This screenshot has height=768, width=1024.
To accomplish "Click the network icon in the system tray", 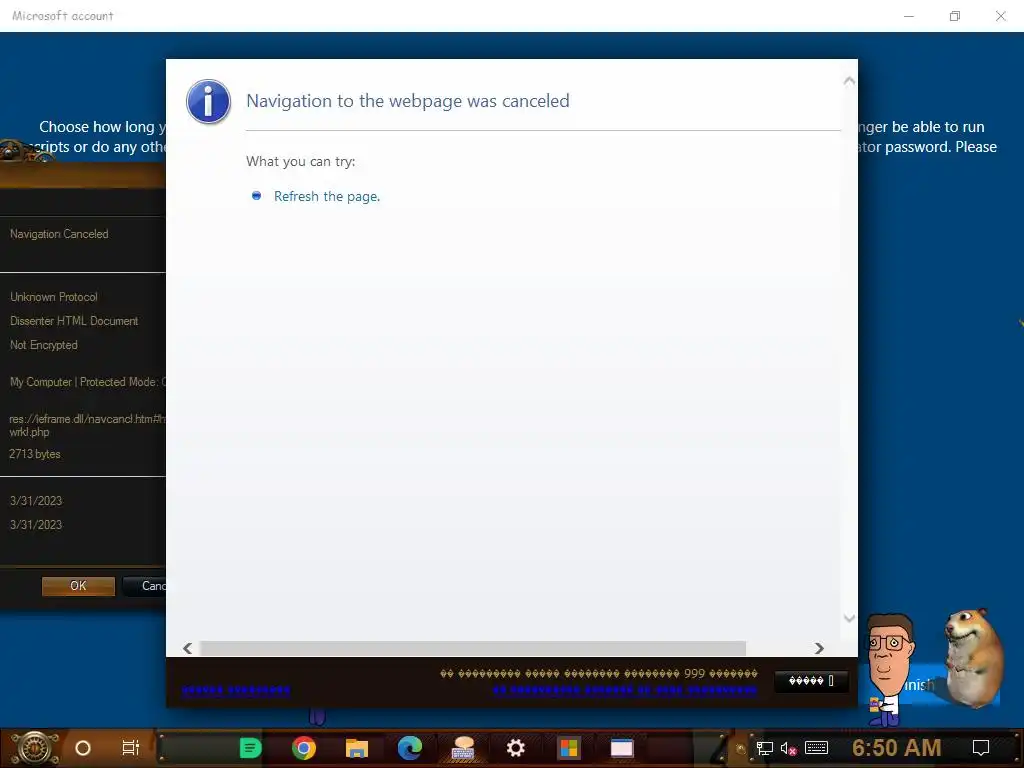I will tap(764, 748).
